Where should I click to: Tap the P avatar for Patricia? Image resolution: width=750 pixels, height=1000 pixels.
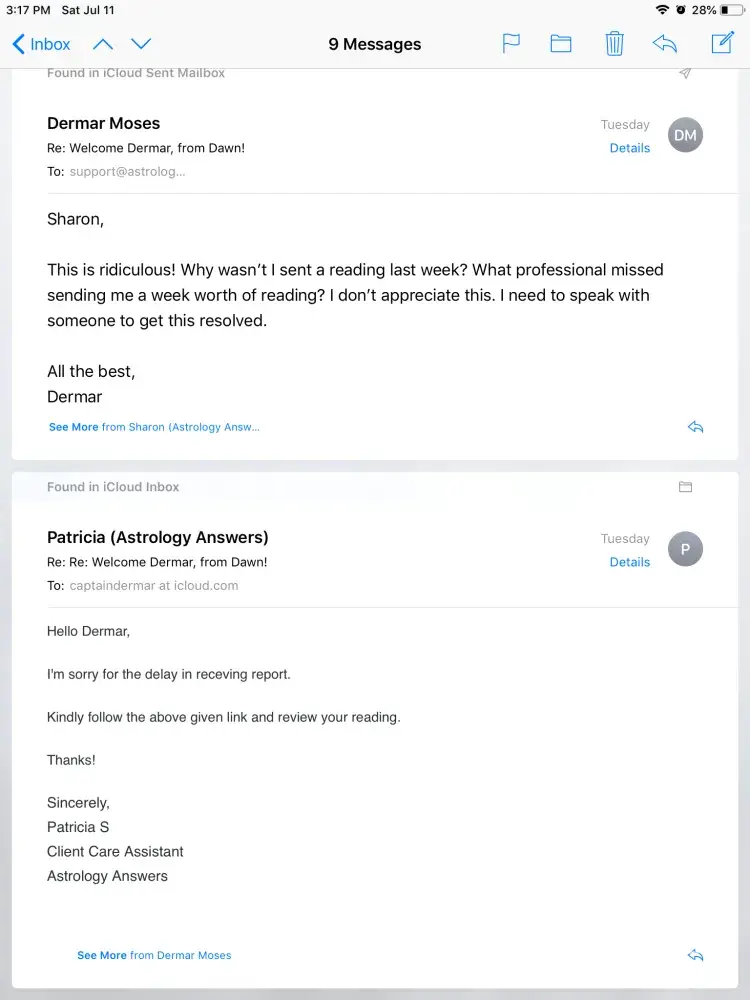pos(685,549)
